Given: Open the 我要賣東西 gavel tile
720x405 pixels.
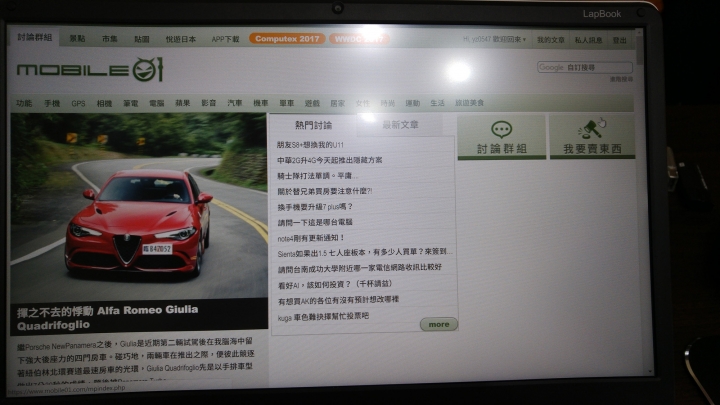Looking at the screenshot, I should (x=592, y=137).
